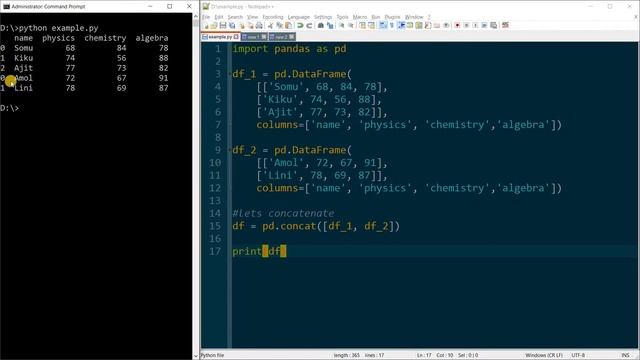Open the Window menu

[x=414, y=17]
